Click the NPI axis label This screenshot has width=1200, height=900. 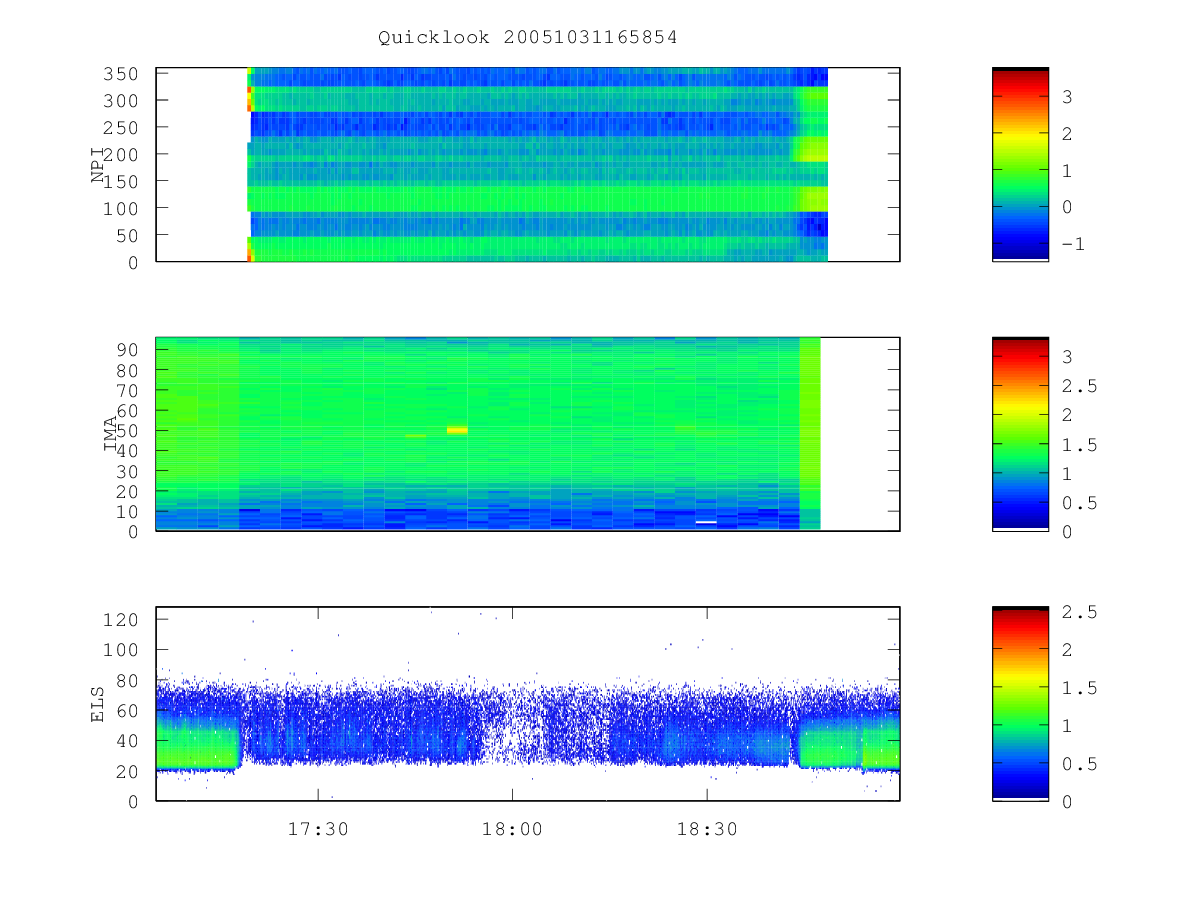pos(98,165)
